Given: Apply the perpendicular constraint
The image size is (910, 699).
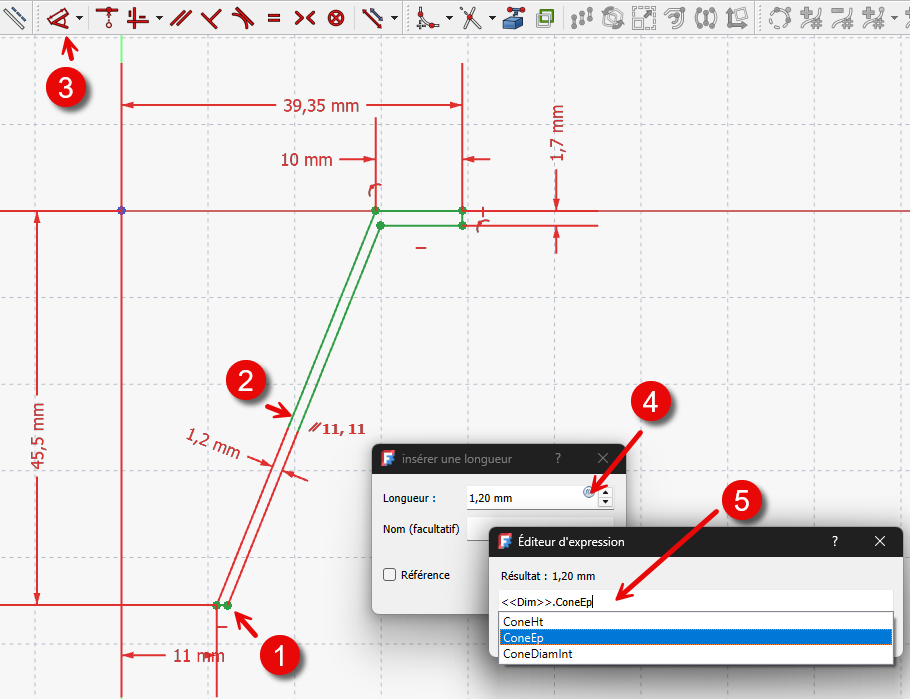Looking at the screenshot, I should tap(211, 18).
